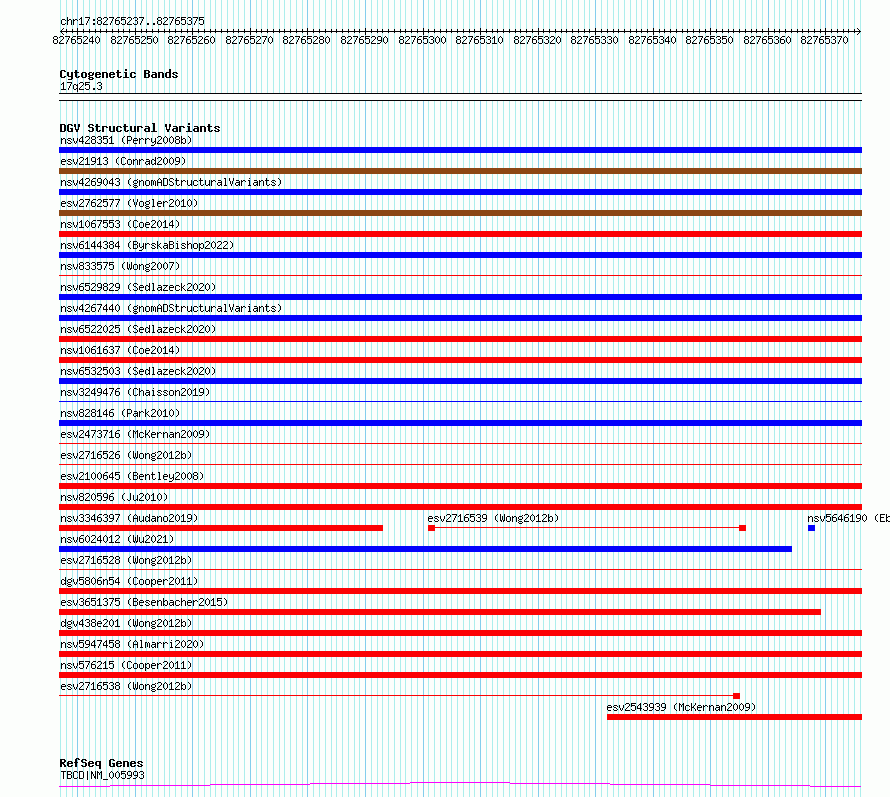Open esv2716538 (Wong2012b) label

[x=126, y=686]
